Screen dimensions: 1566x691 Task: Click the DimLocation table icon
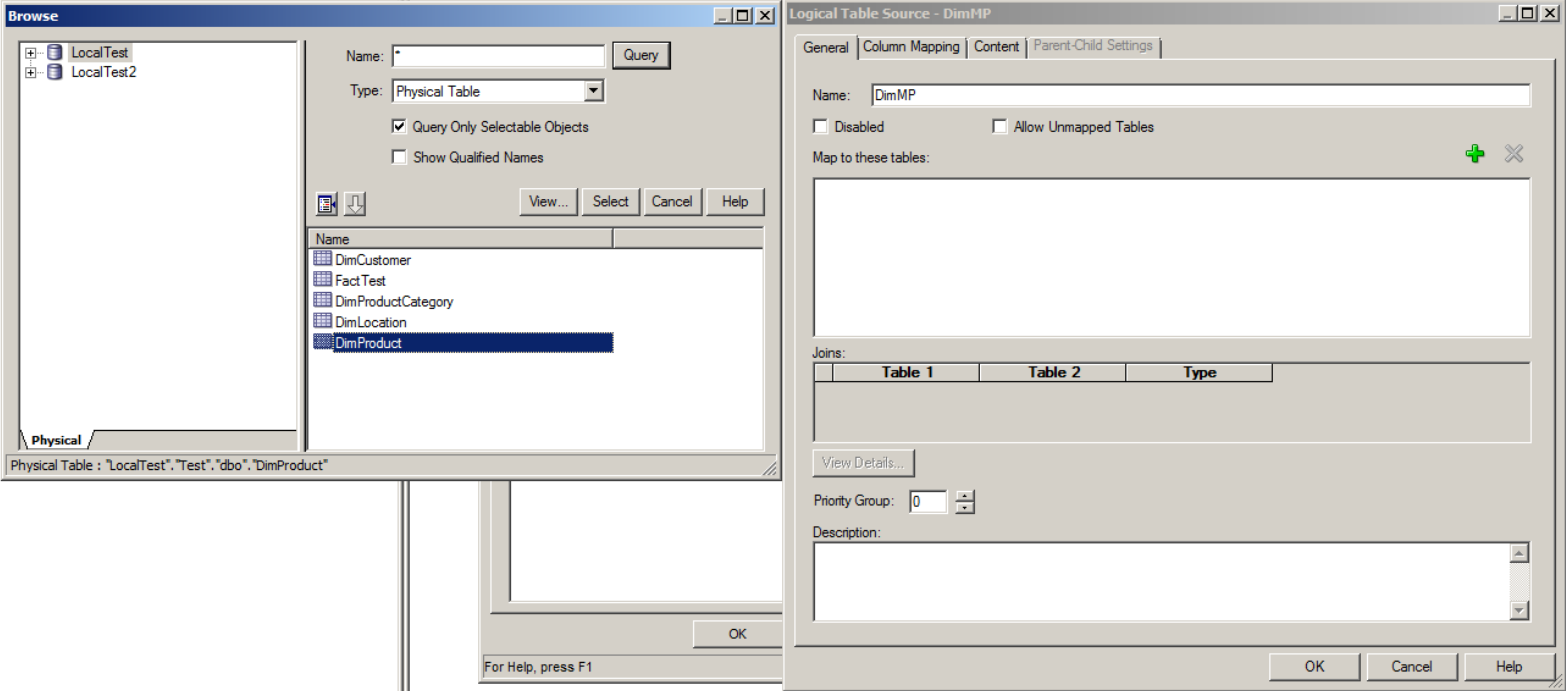coord(322,321)
